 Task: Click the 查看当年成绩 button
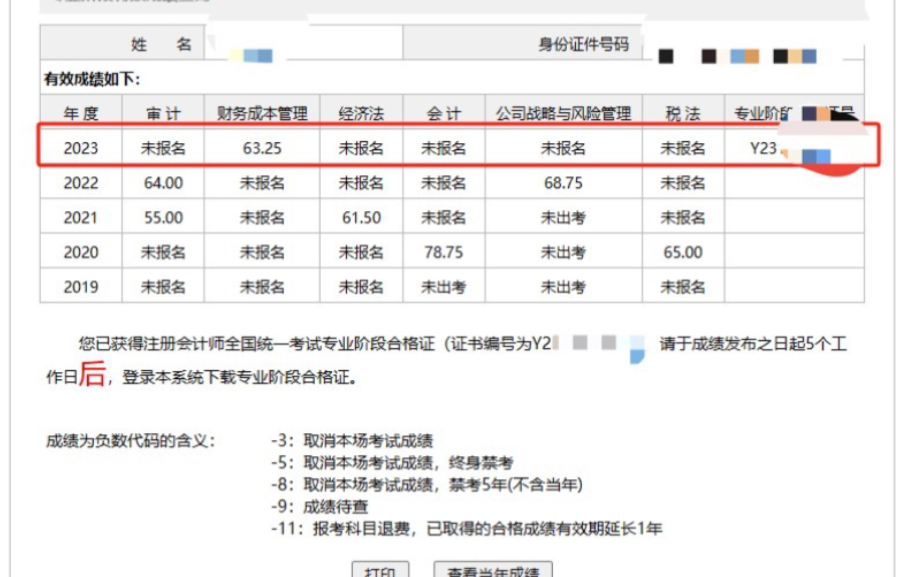[493, 570]
